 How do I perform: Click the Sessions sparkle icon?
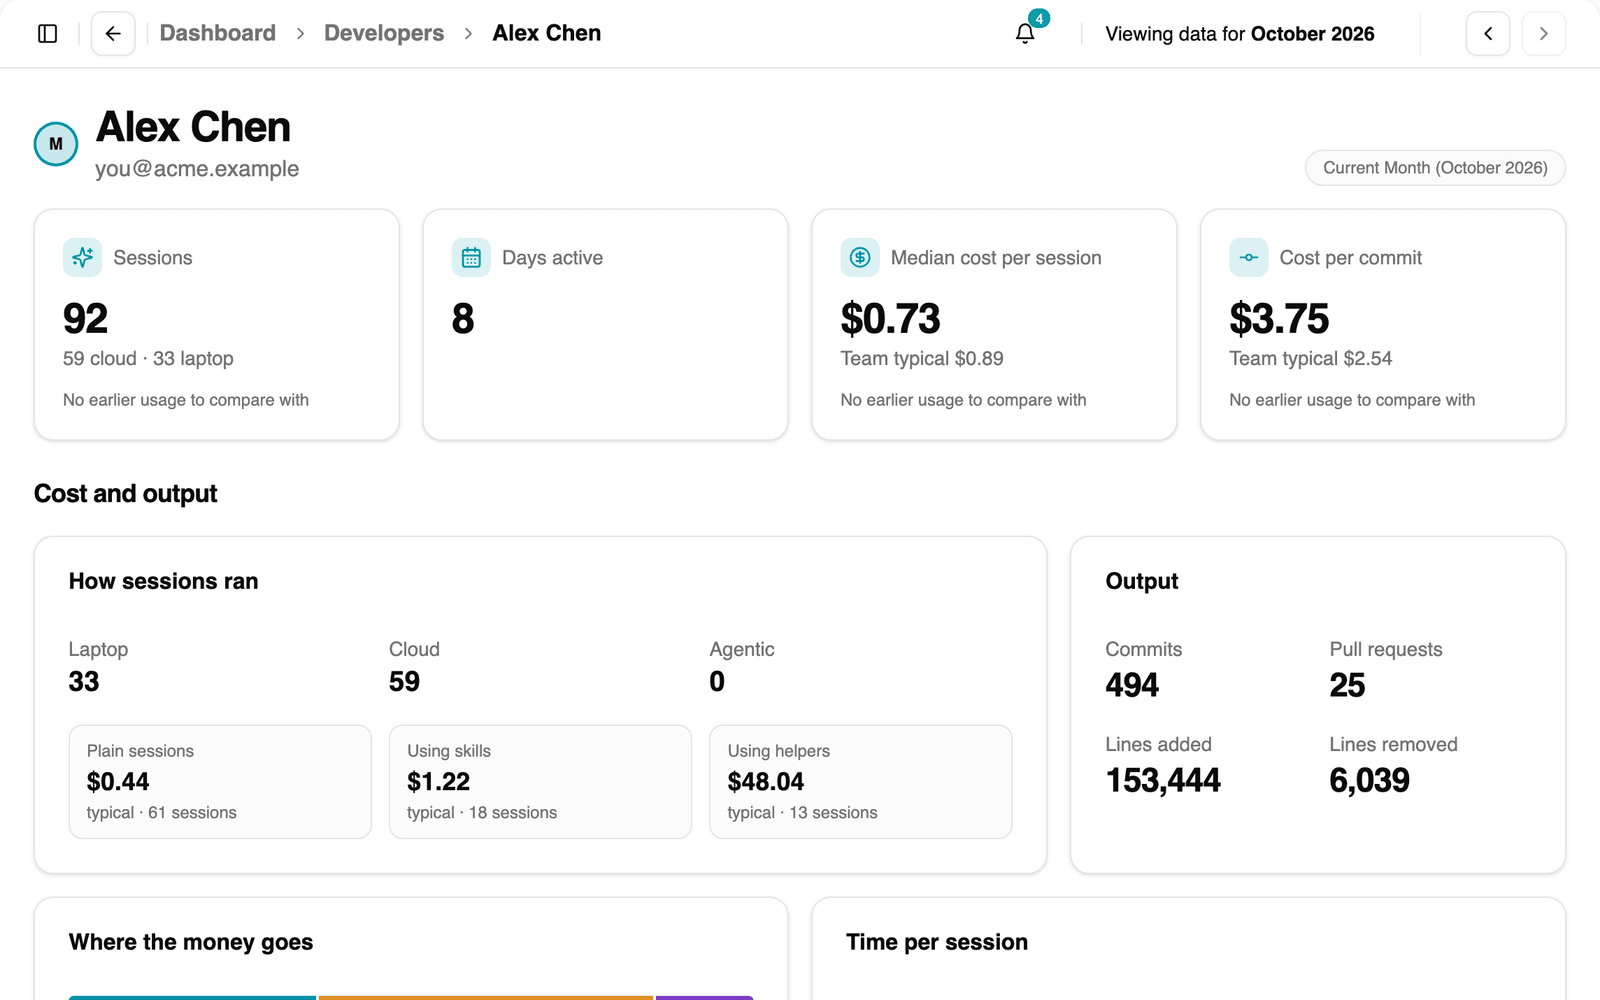[x=82, y=257]
